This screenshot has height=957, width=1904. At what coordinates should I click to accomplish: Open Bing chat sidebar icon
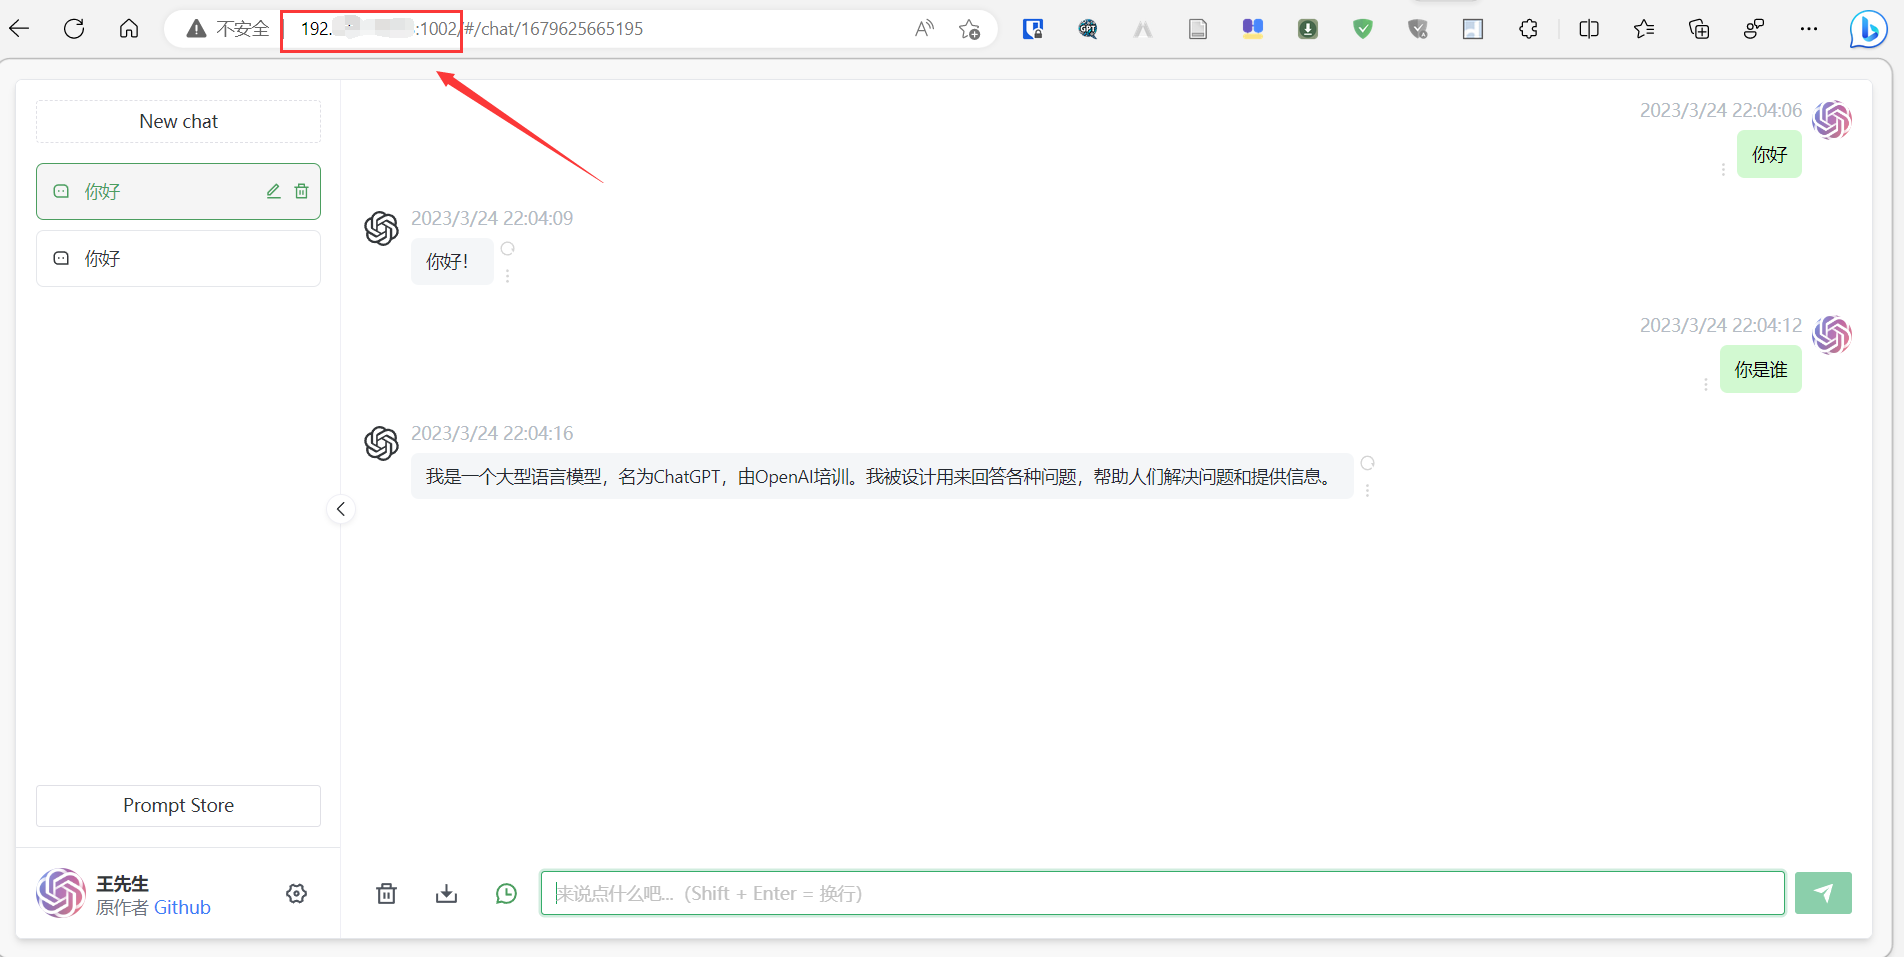click(1867, 29)
